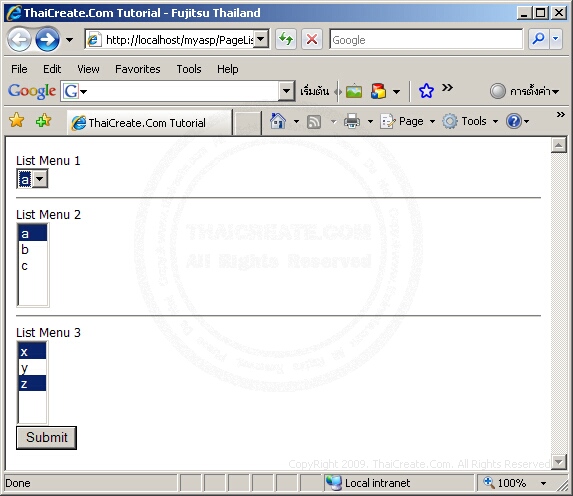
Task: Select the ThaiCreate.Com Tutorial tab
Action: [x=149, y=123]
